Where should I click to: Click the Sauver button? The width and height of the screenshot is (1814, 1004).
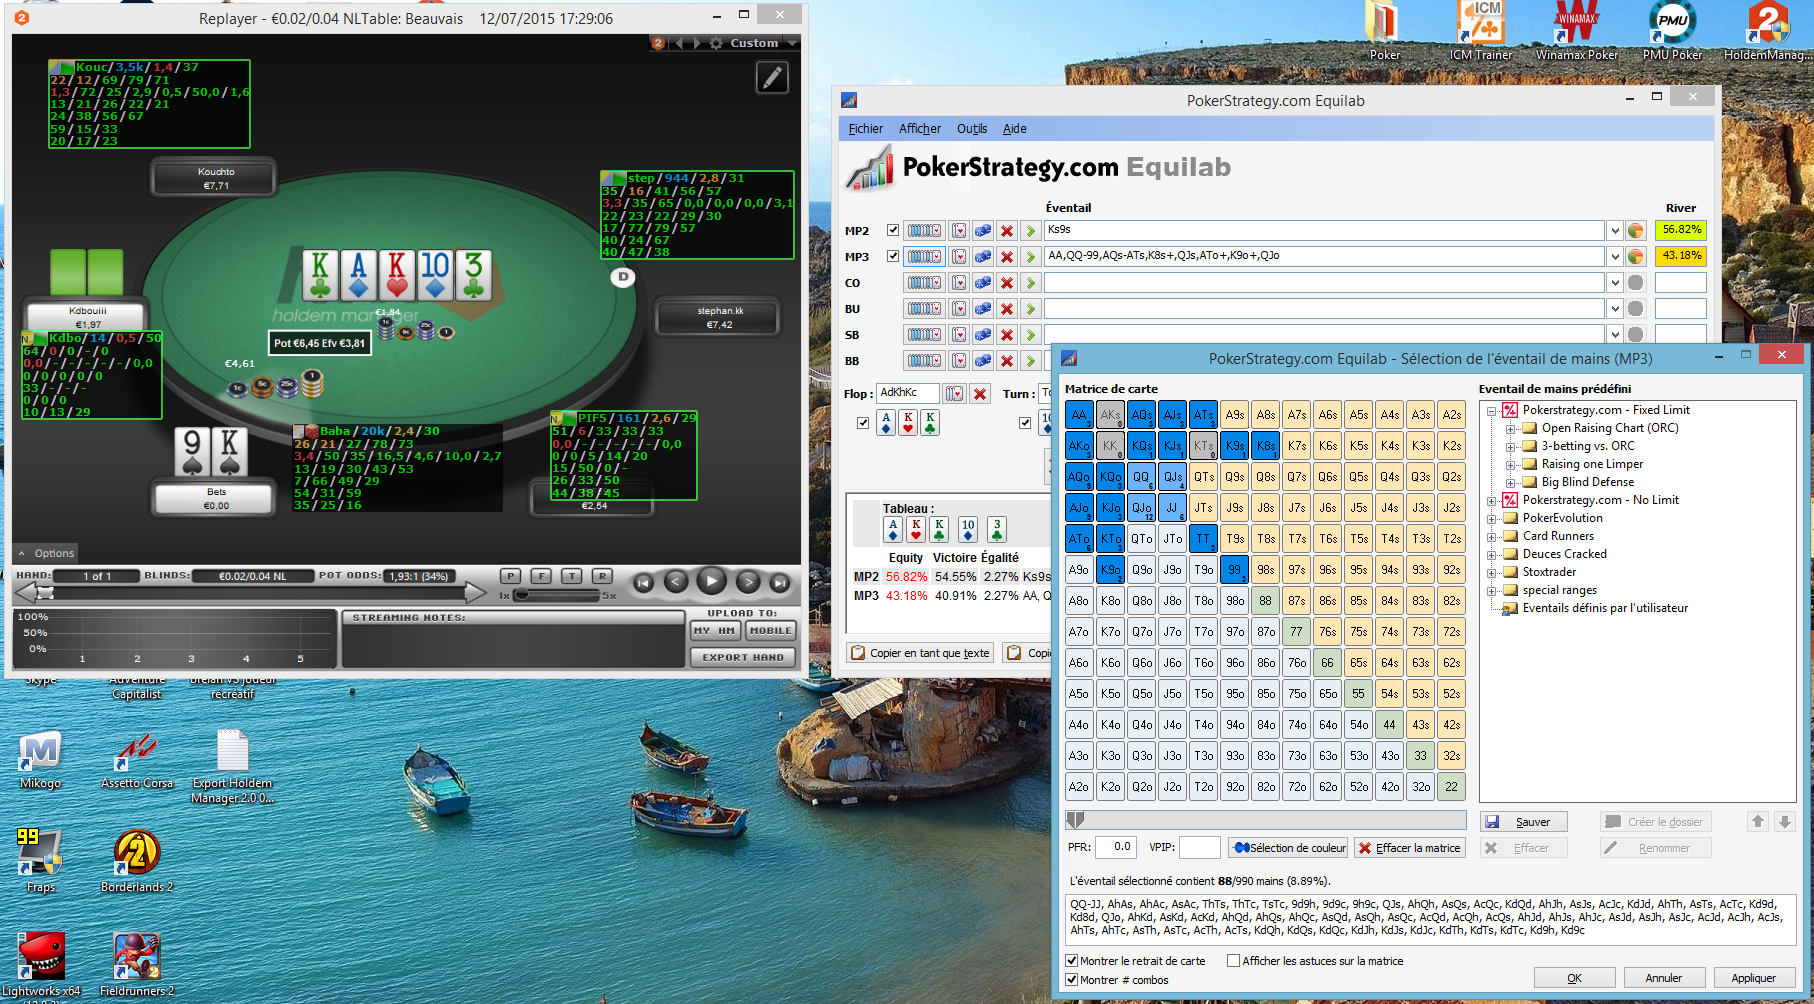pos(1523,822)
